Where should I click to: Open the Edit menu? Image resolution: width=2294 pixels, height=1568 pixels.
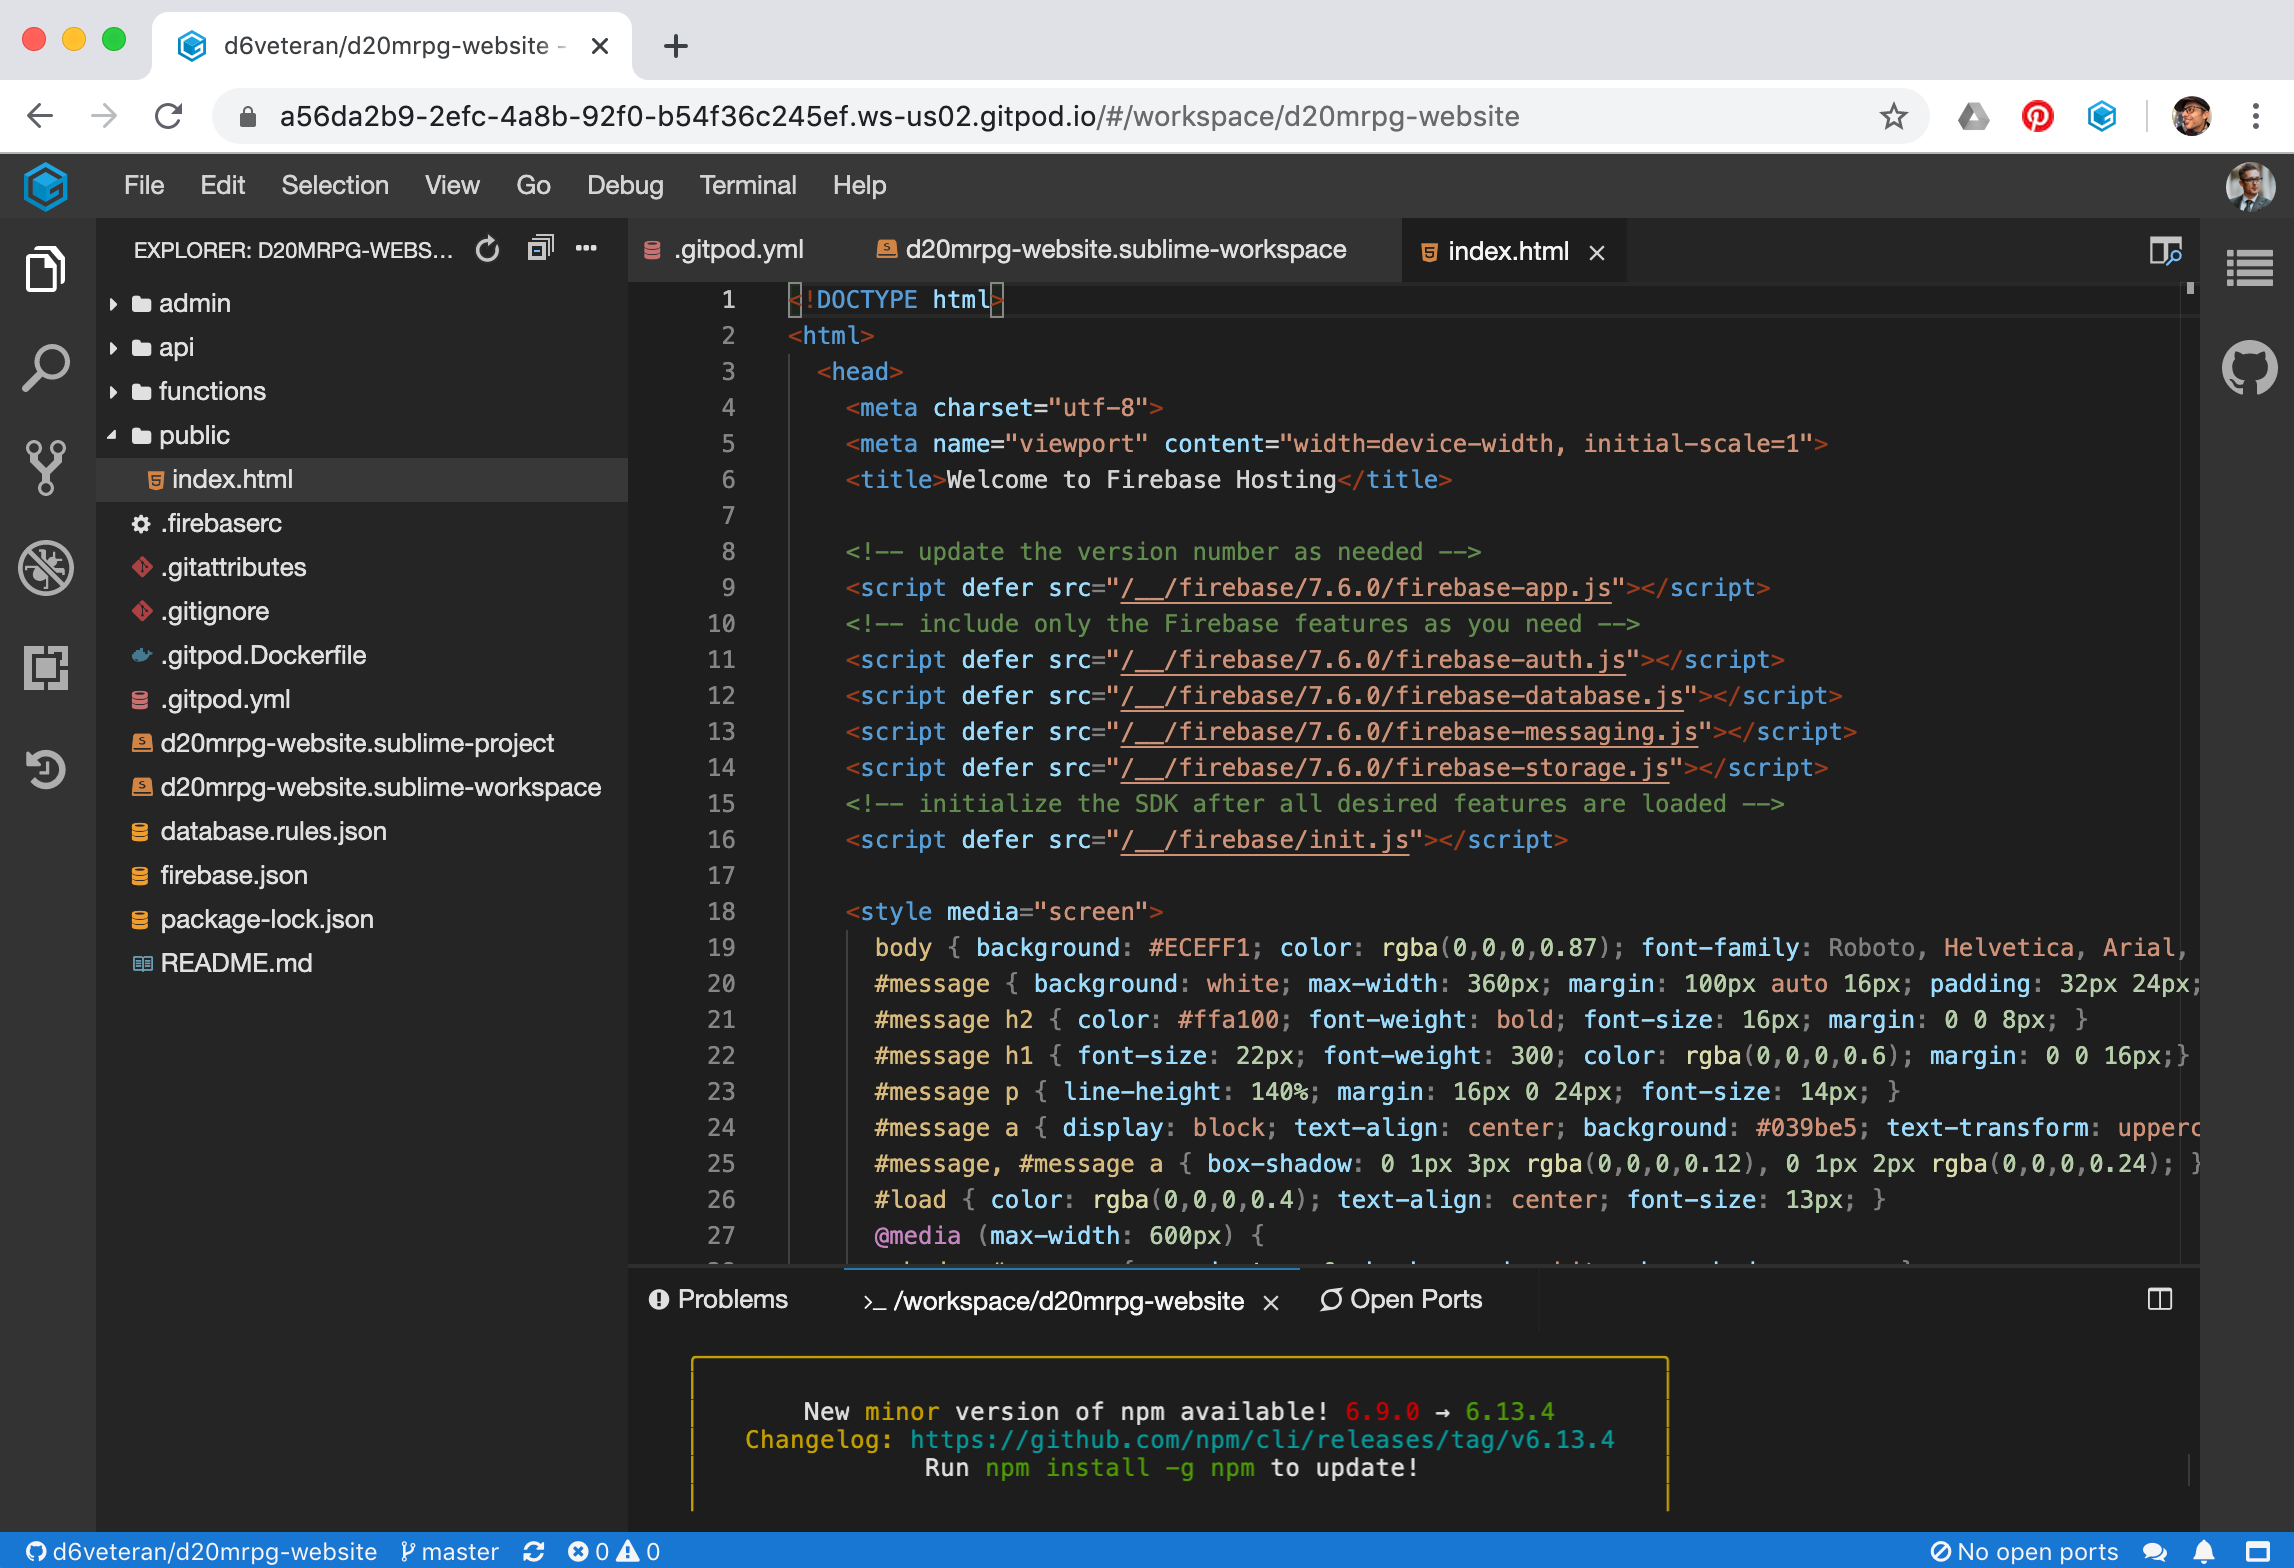pyautogui.click(x=222, y=185)
